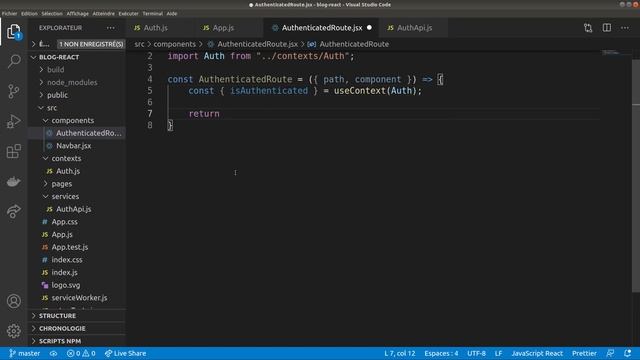Click the components breadcrumb segment
This screenshot has height=360, width=640.
pyautogui.click(x=174, y=44)
